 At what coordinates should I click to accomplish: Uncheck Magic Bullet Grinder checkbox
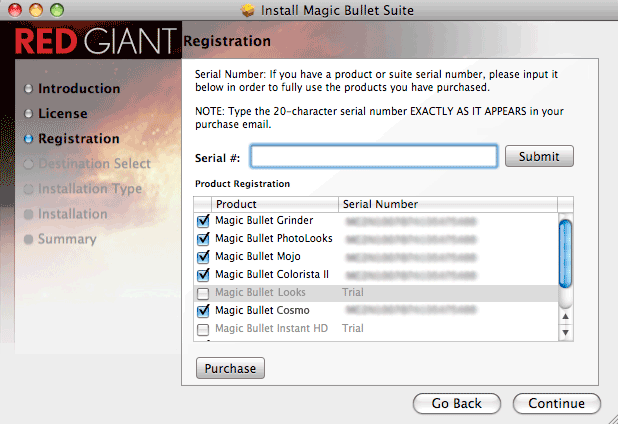tap(203, 221)
